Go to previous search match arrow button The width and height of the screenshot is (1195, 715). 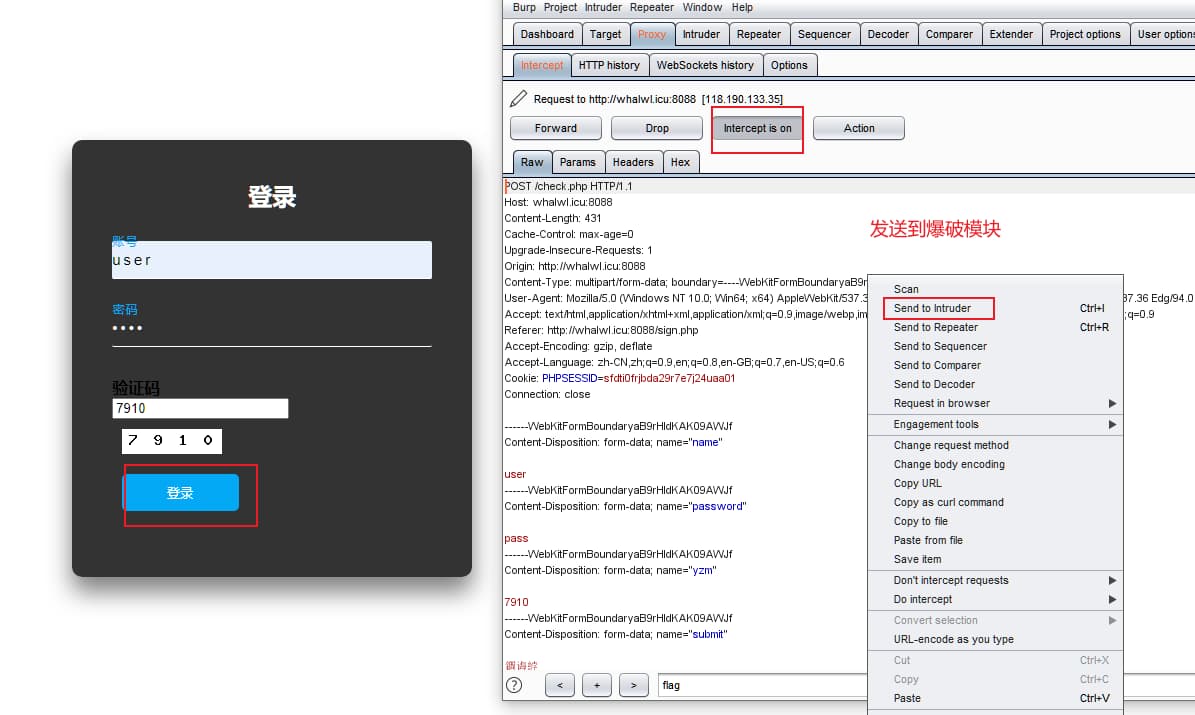(x=559, y=685)
